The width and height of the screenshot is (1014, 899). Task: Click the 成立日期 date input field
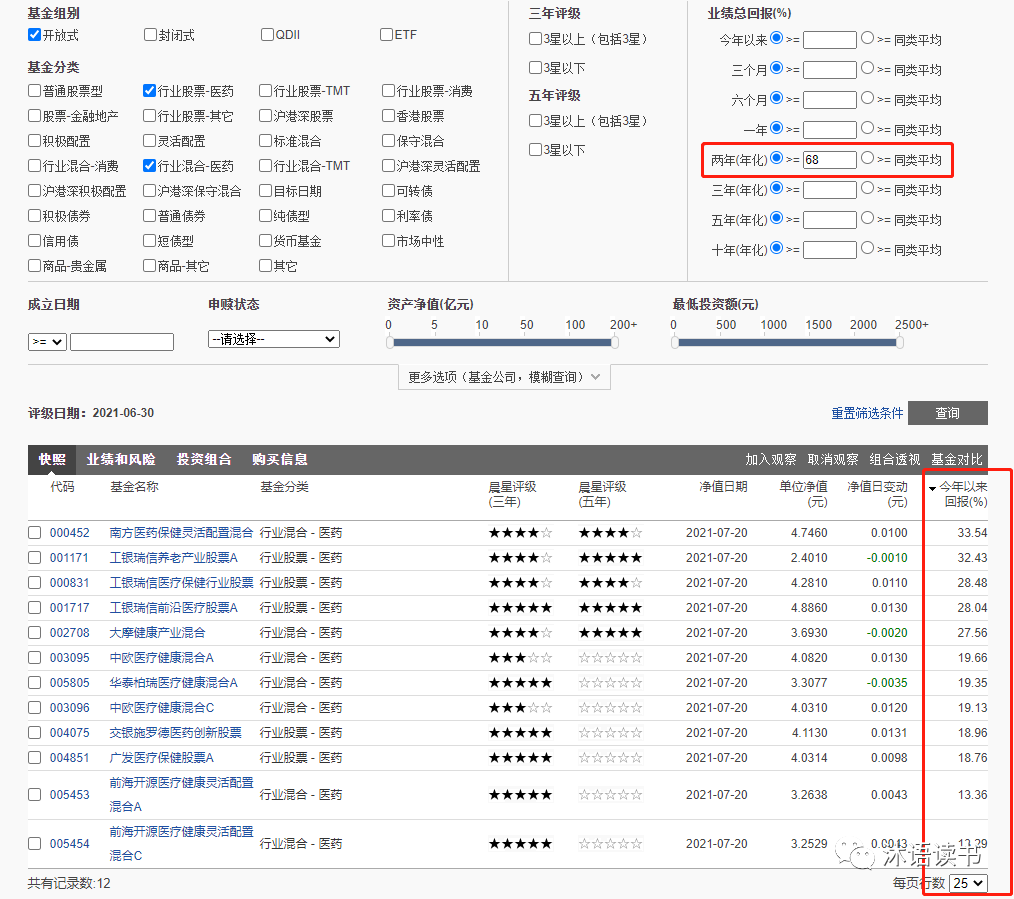point(121,342)
